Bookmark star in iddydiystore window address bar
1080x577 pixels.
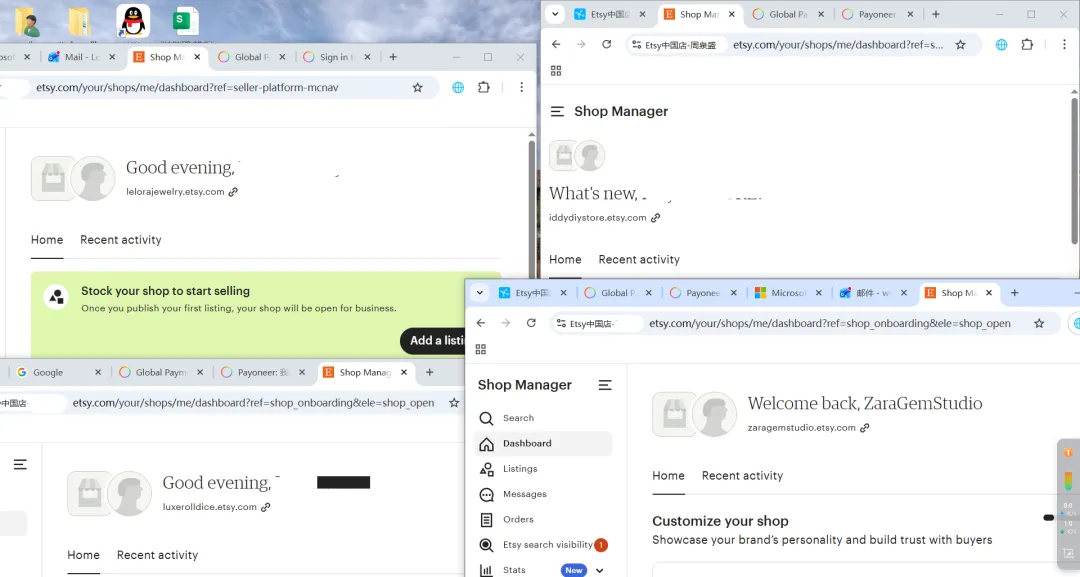coord(960,45)
